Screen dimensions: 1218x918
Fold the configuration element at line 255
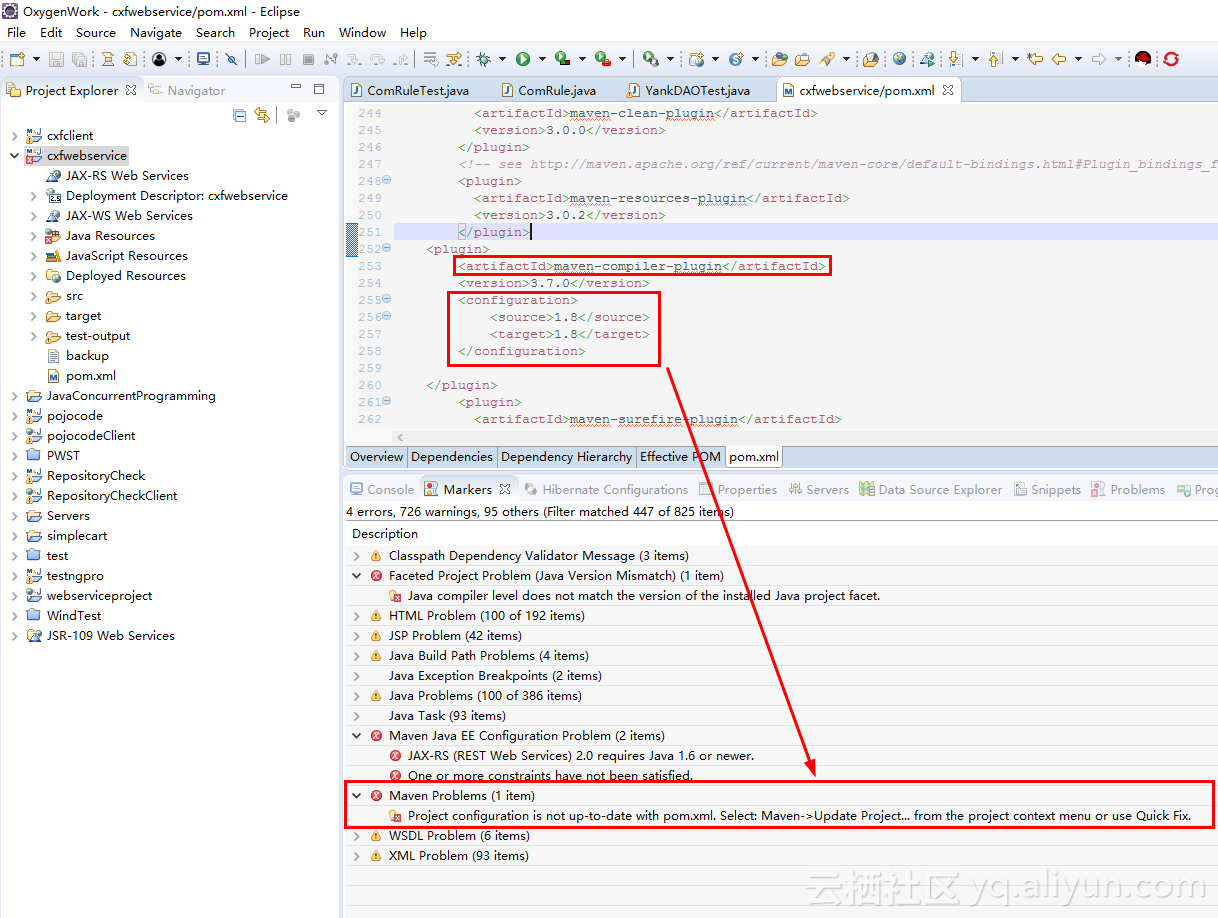coord(387,299)
